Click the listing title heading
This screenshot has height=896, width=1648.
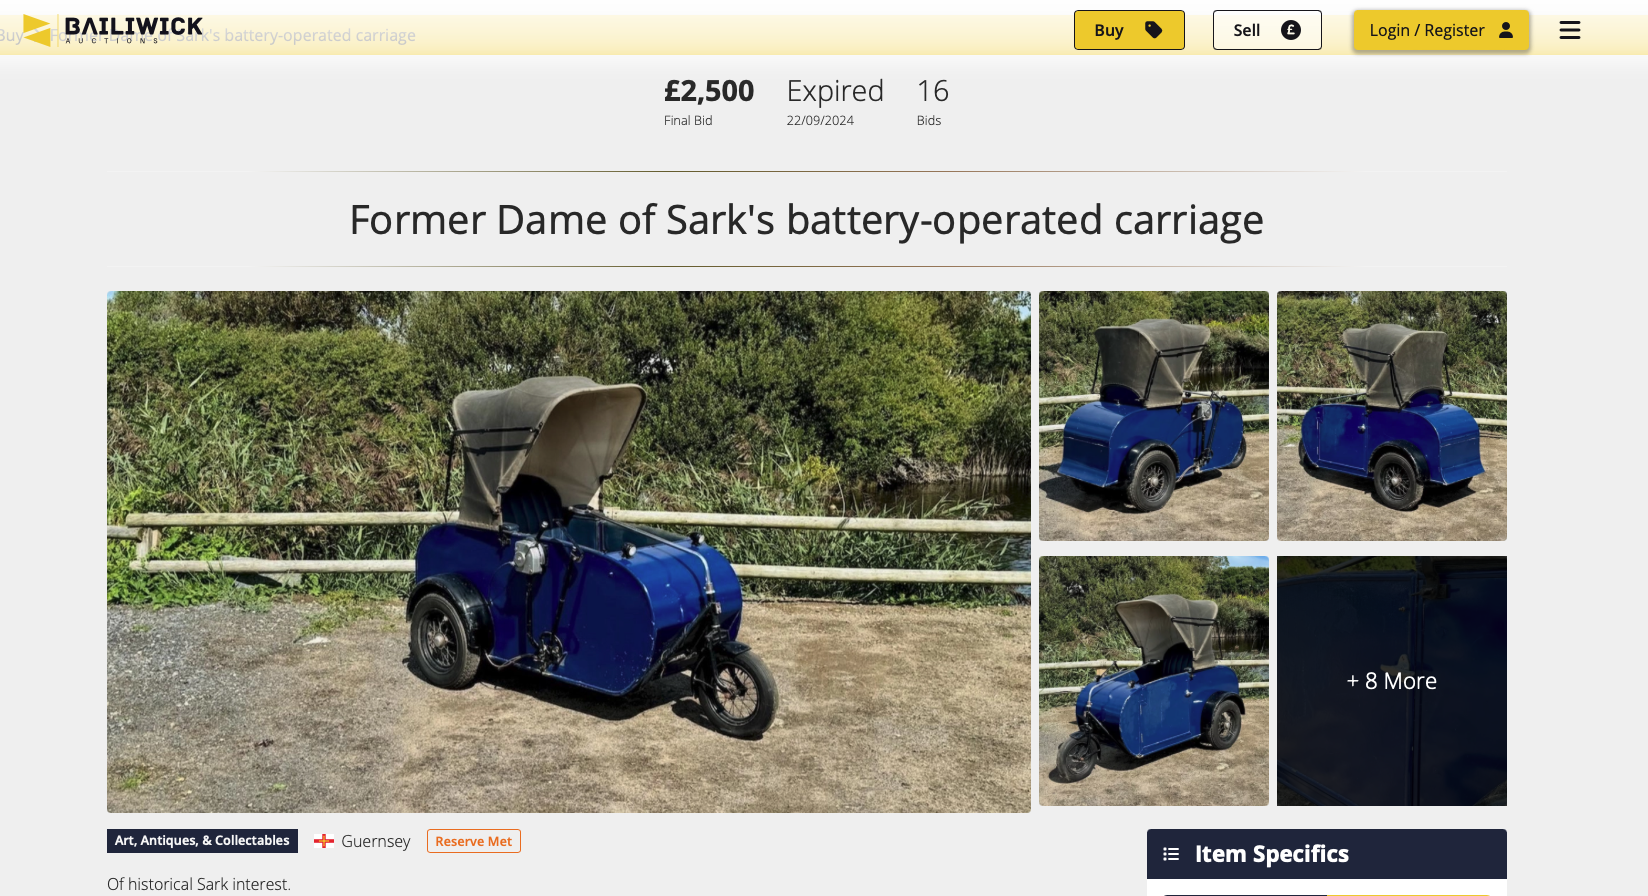click(x=806, y=220)
